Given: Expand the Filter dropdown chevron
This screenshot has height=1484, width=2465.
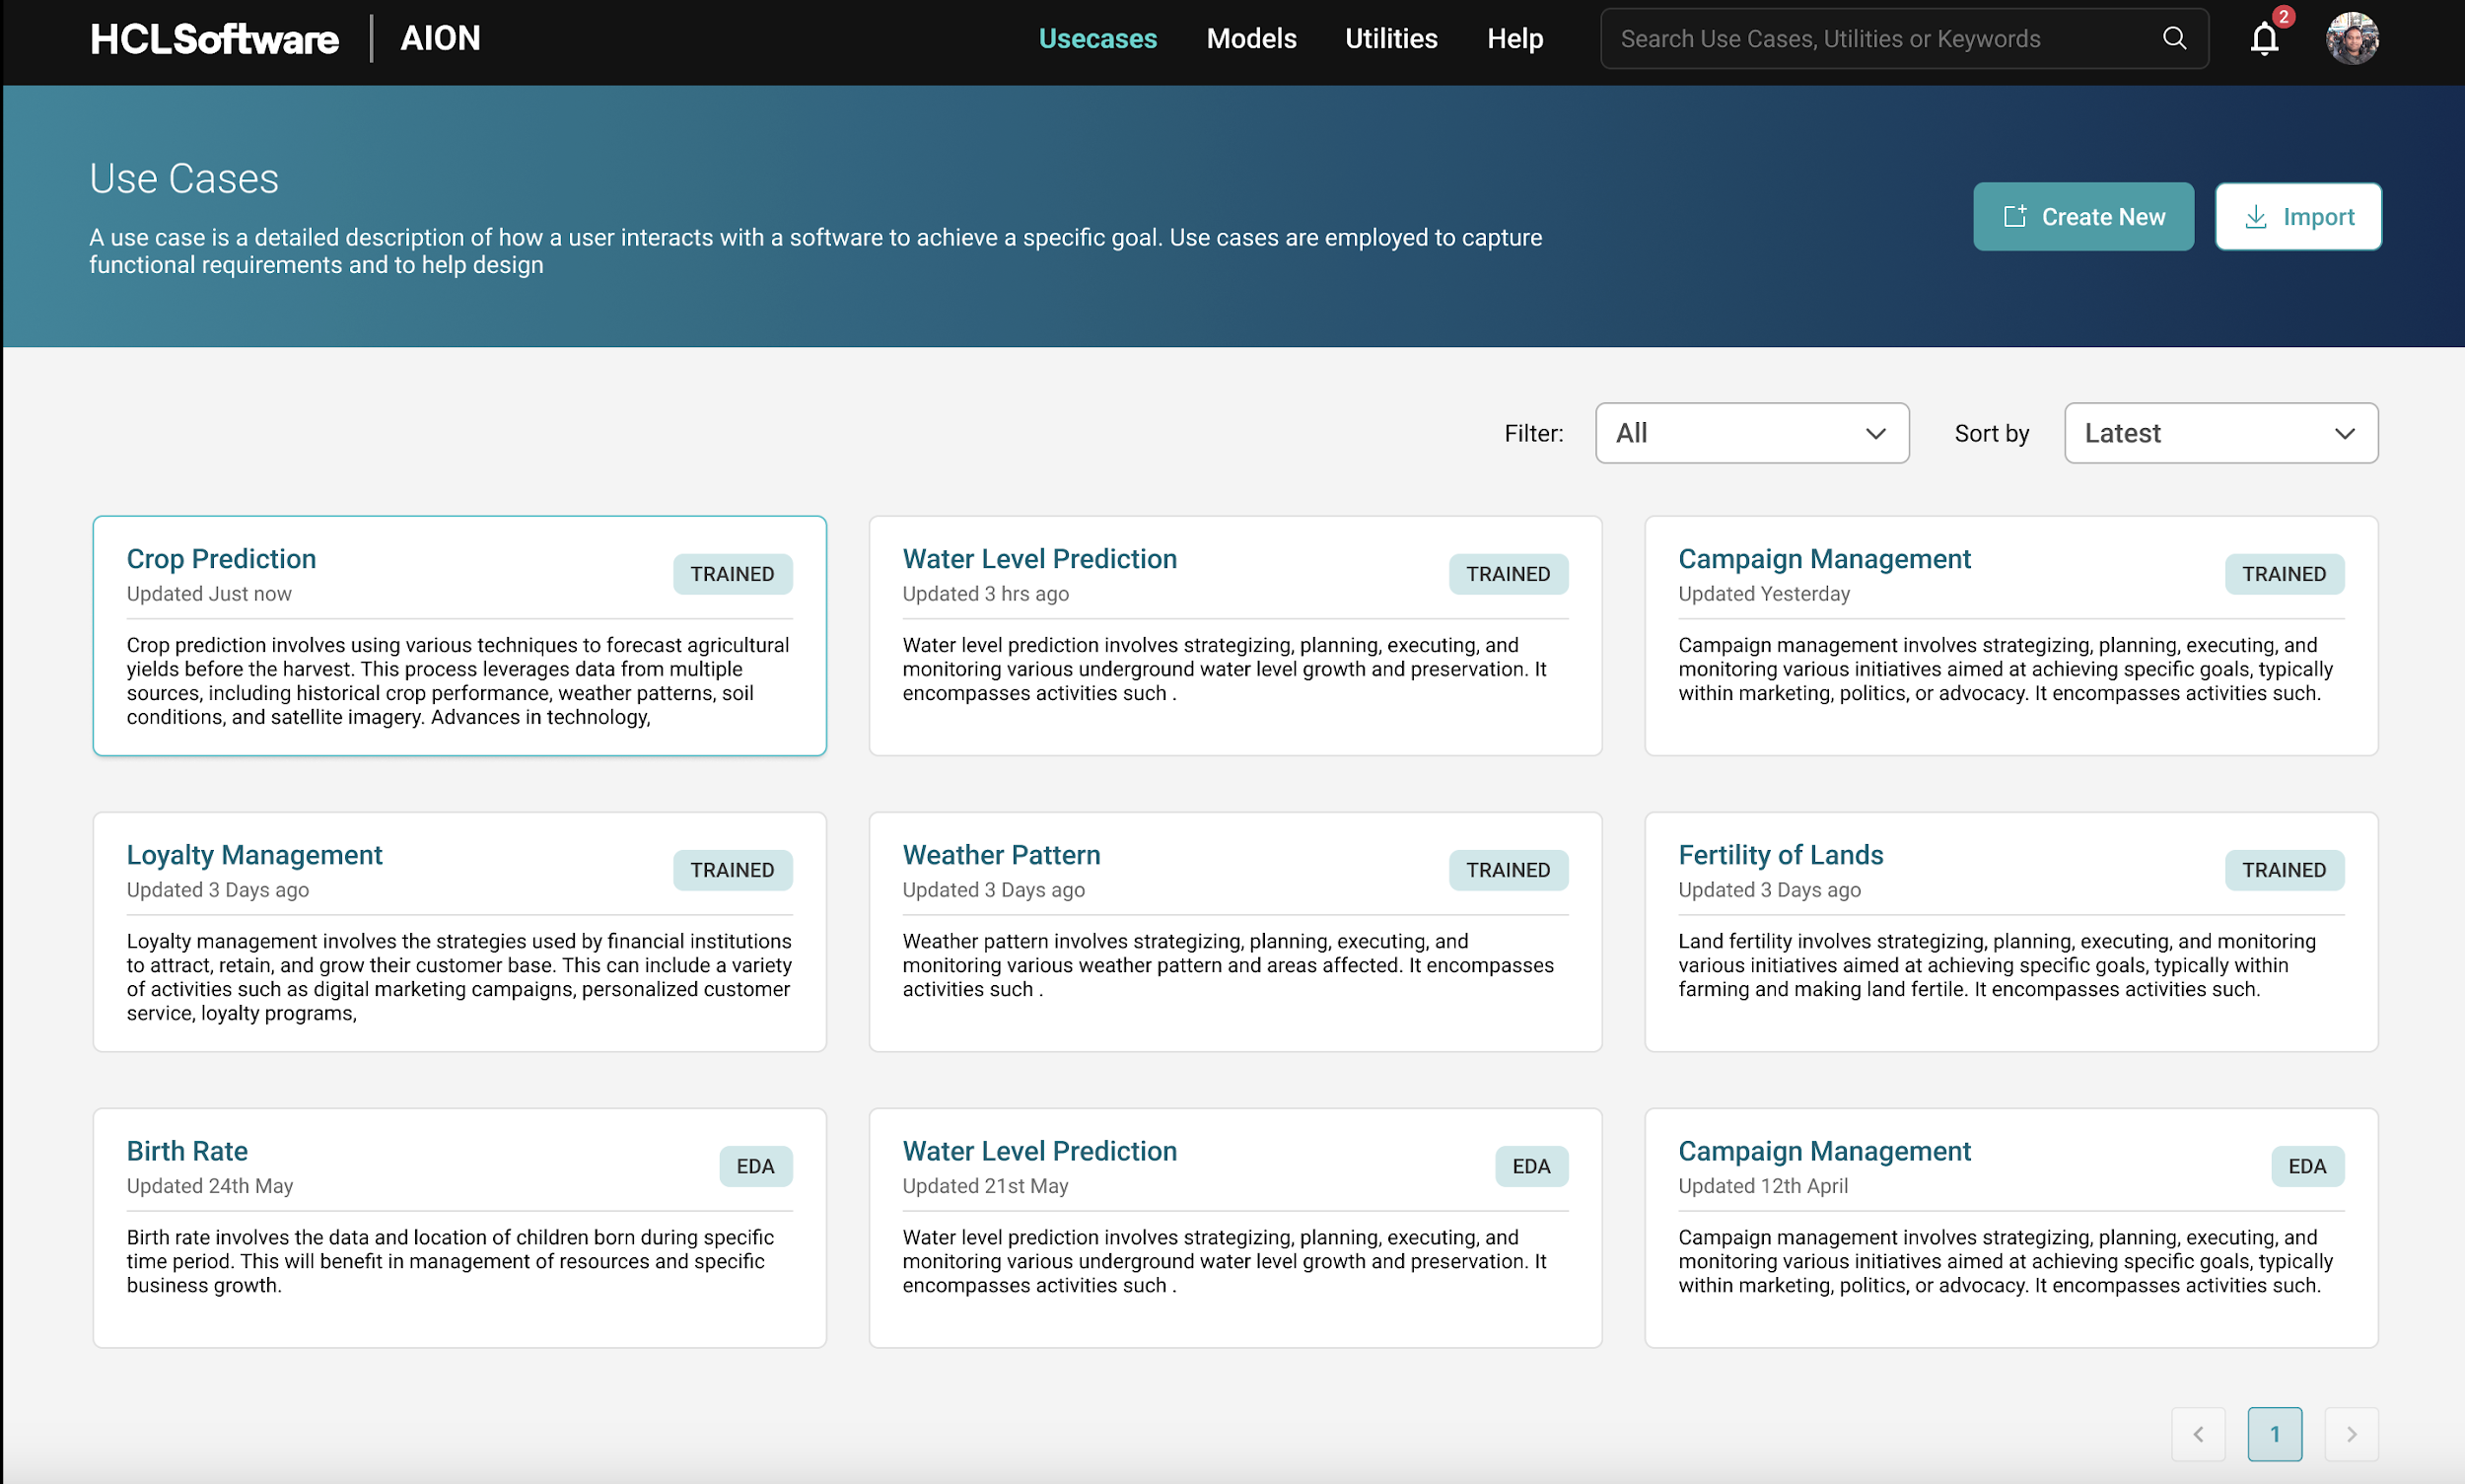Looking at the screenshot, I should [x=1875, y=433].
